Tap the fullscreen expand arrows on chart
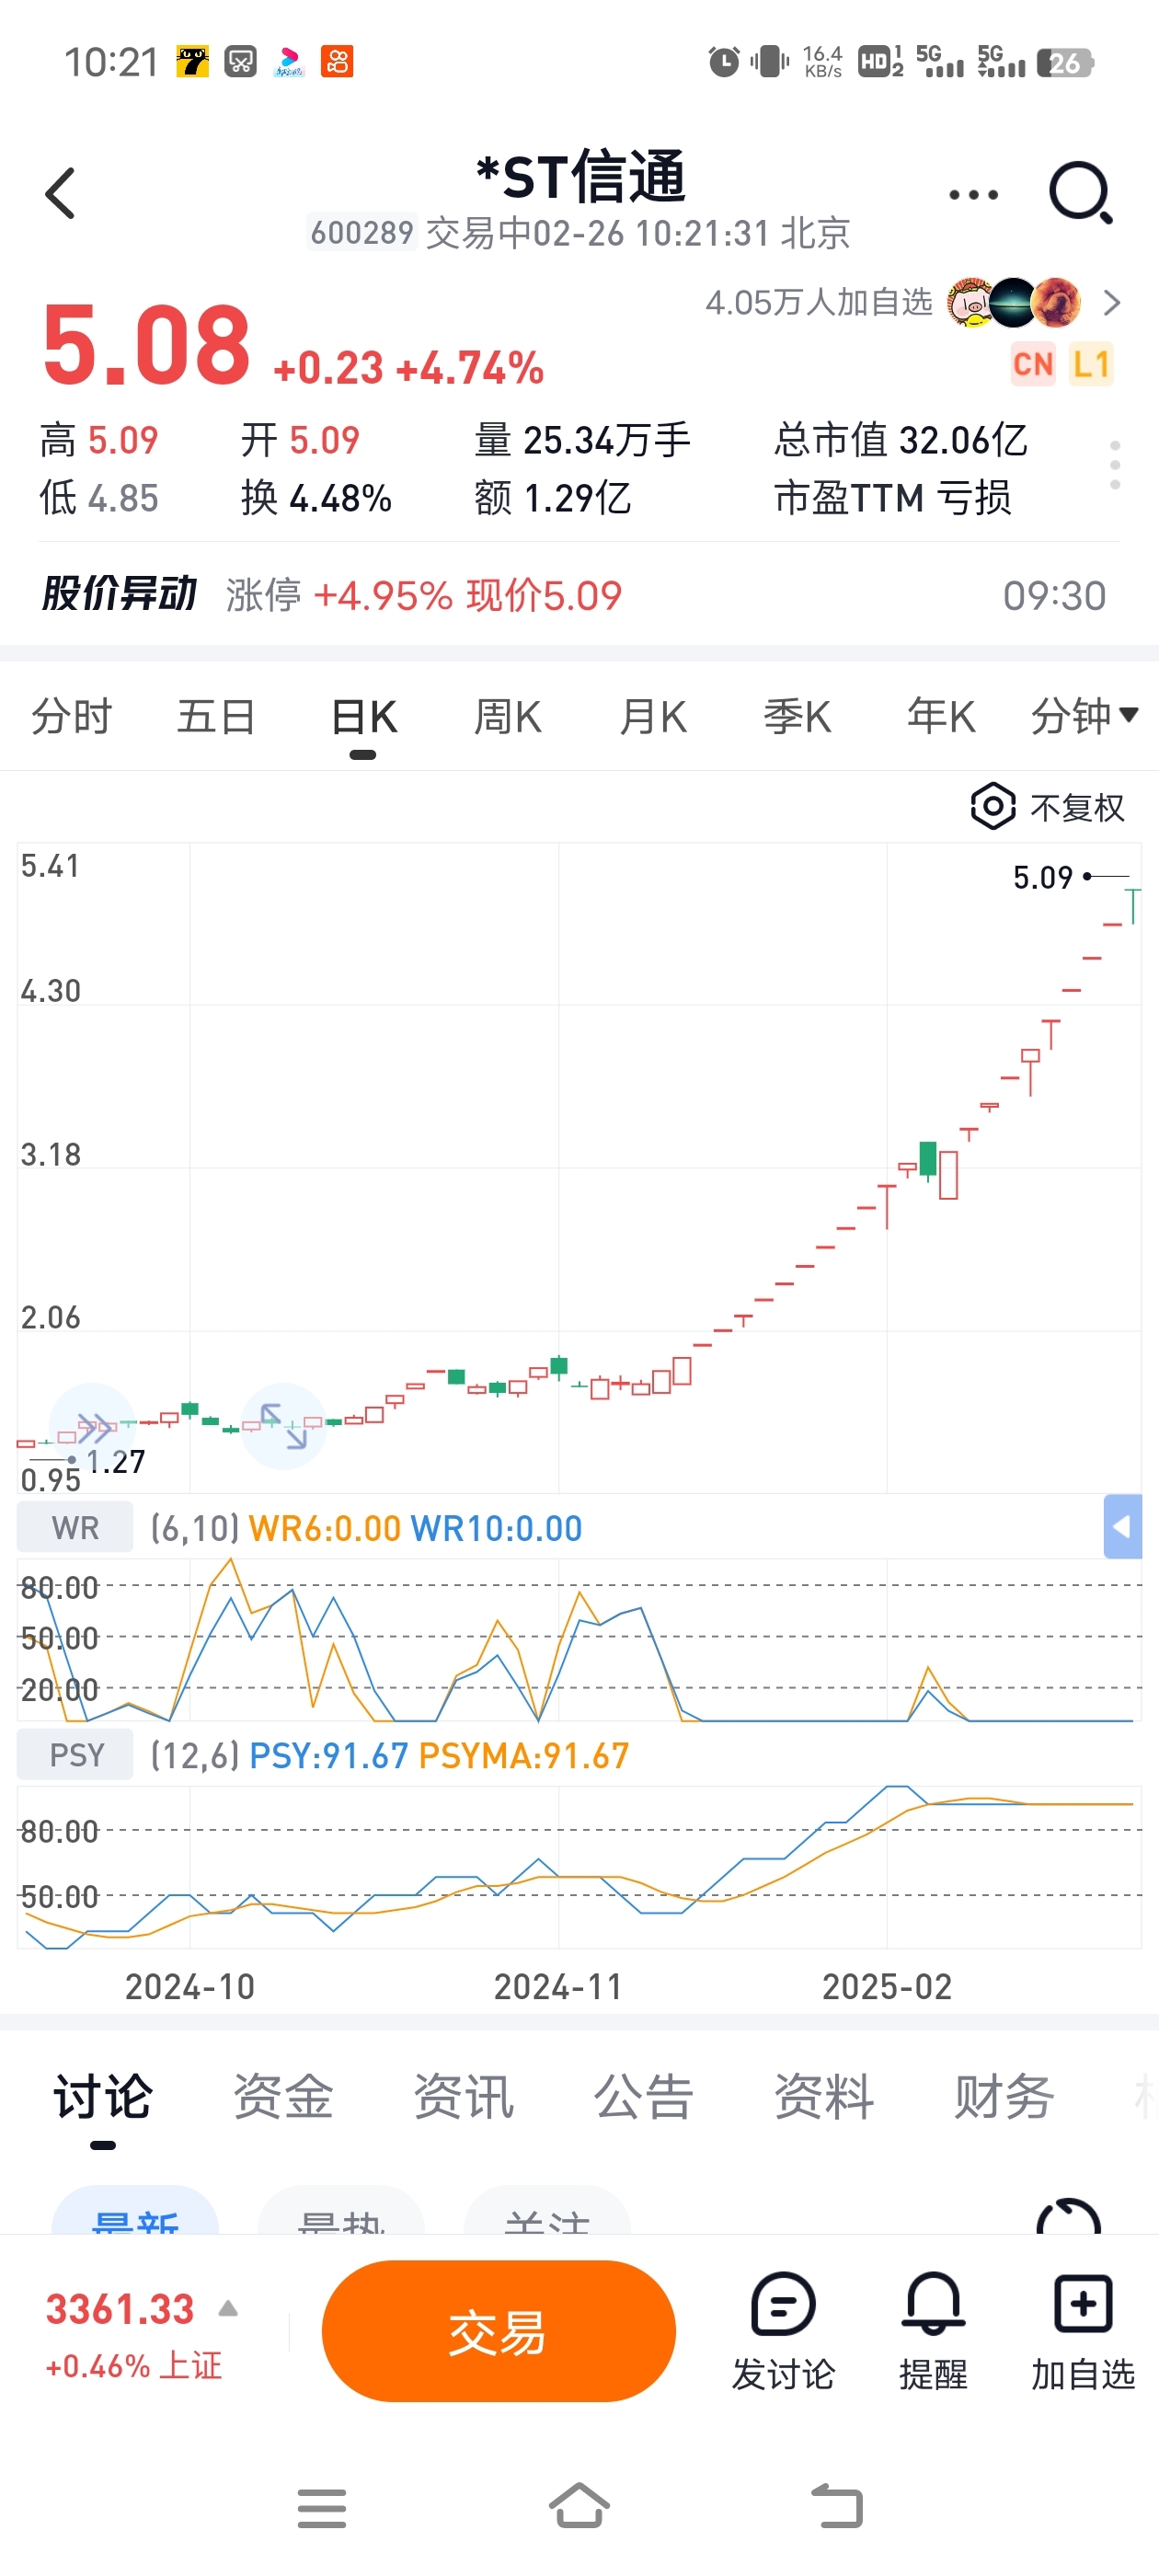The height and width of the screenshot is (2576, 1159). pos(284,1426)
